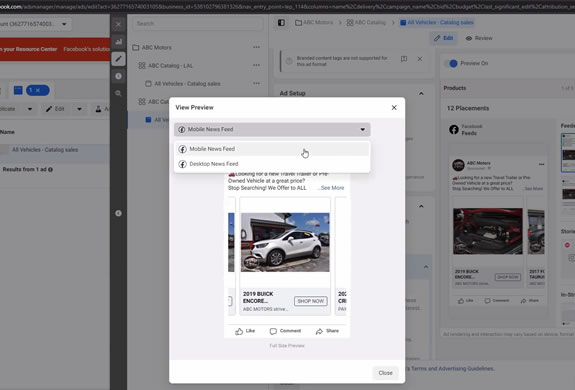Click the white Buick Encore car image
This screenshot has height=390, width=575.
(285, 242)
